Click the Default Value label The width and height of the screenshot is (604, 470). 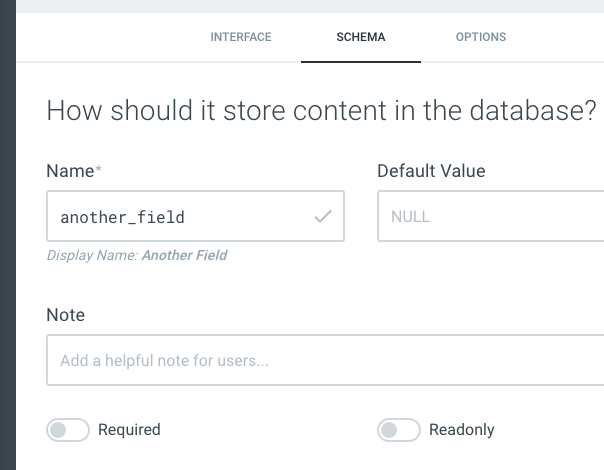(x=431, y=171)
